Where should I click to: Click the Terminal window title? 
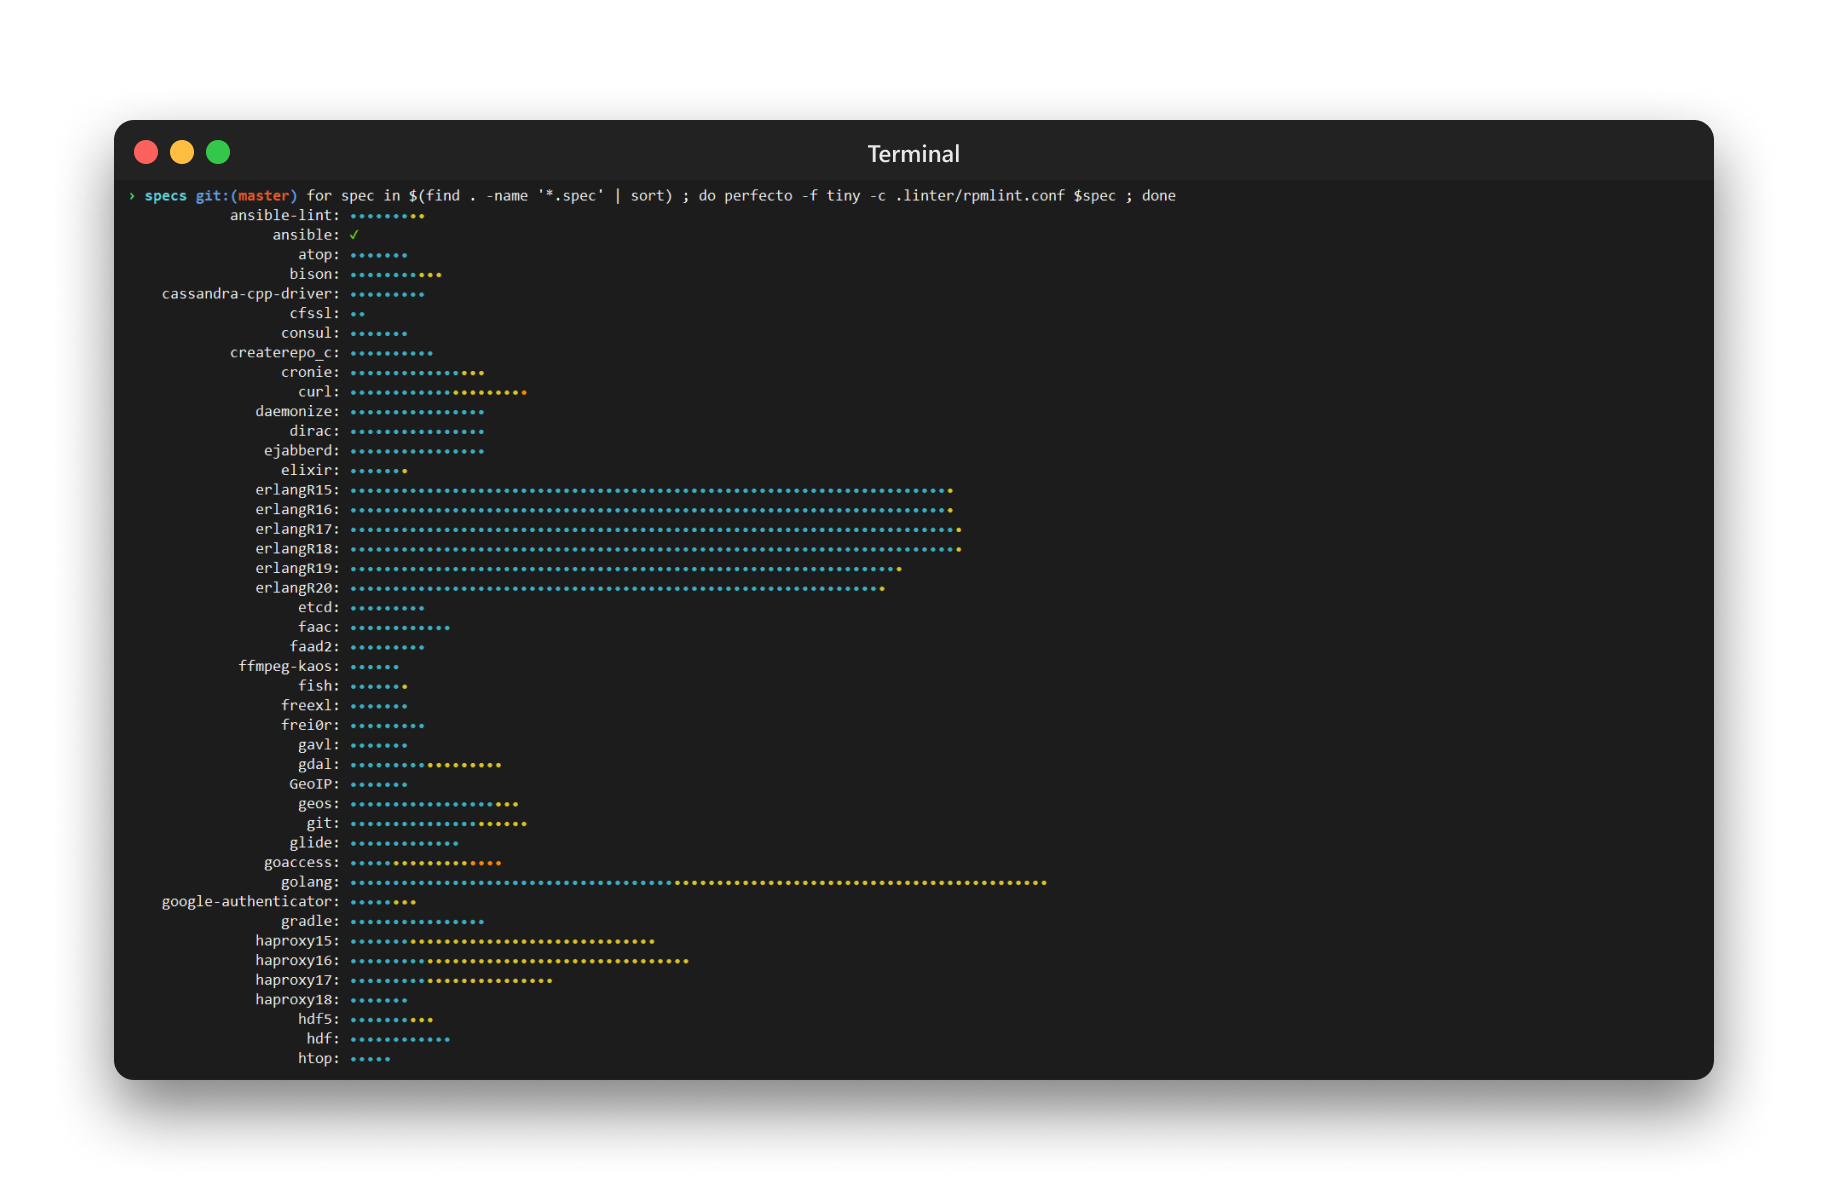coord(913,154)
